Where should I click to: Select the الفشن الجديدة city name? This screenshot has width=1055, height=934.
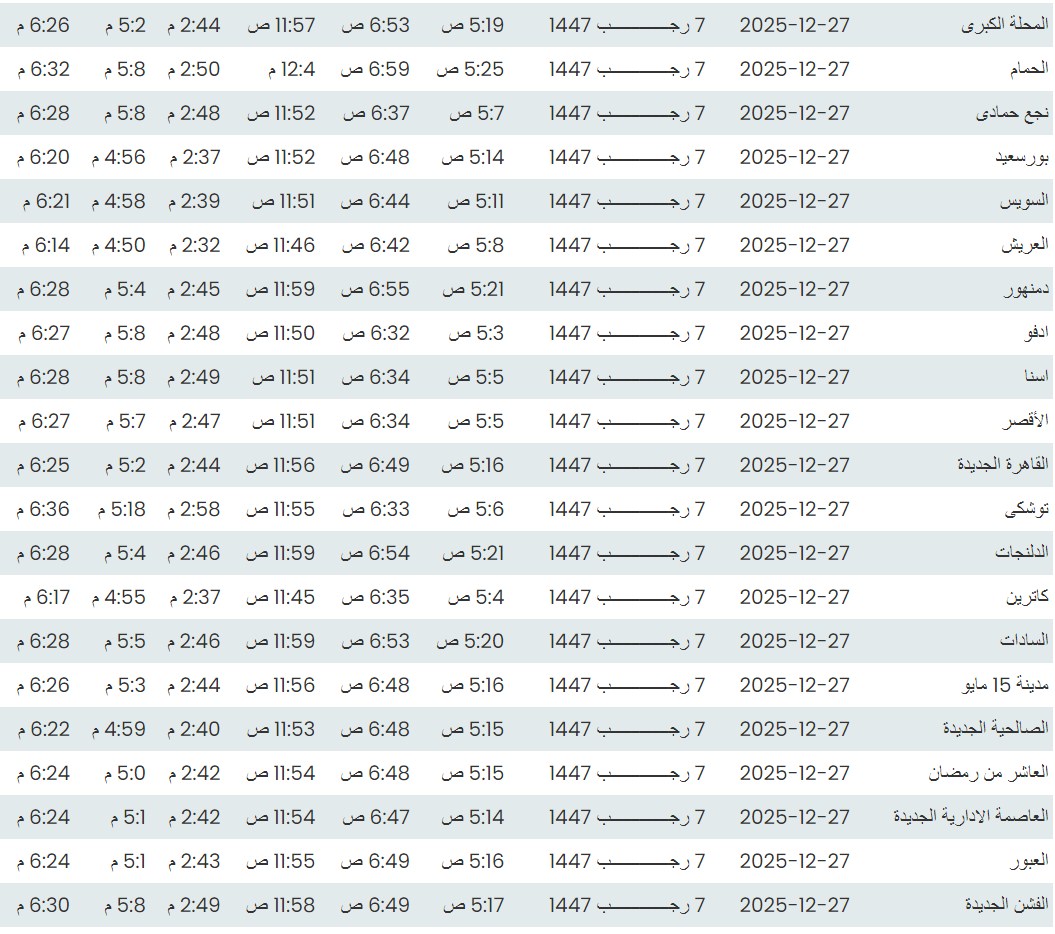[x=1006, y=905]
